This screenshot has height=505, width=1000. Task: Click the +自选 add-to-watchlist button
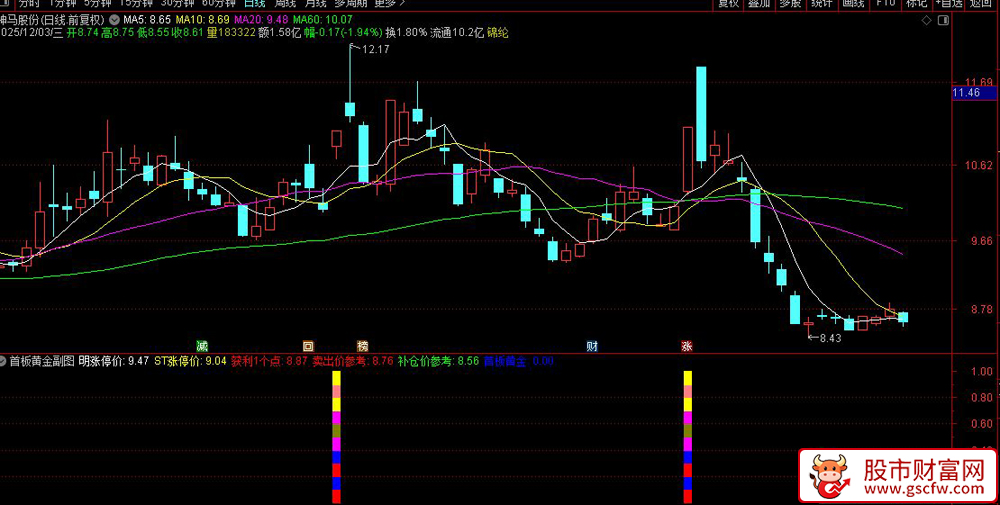coord(949,4)
